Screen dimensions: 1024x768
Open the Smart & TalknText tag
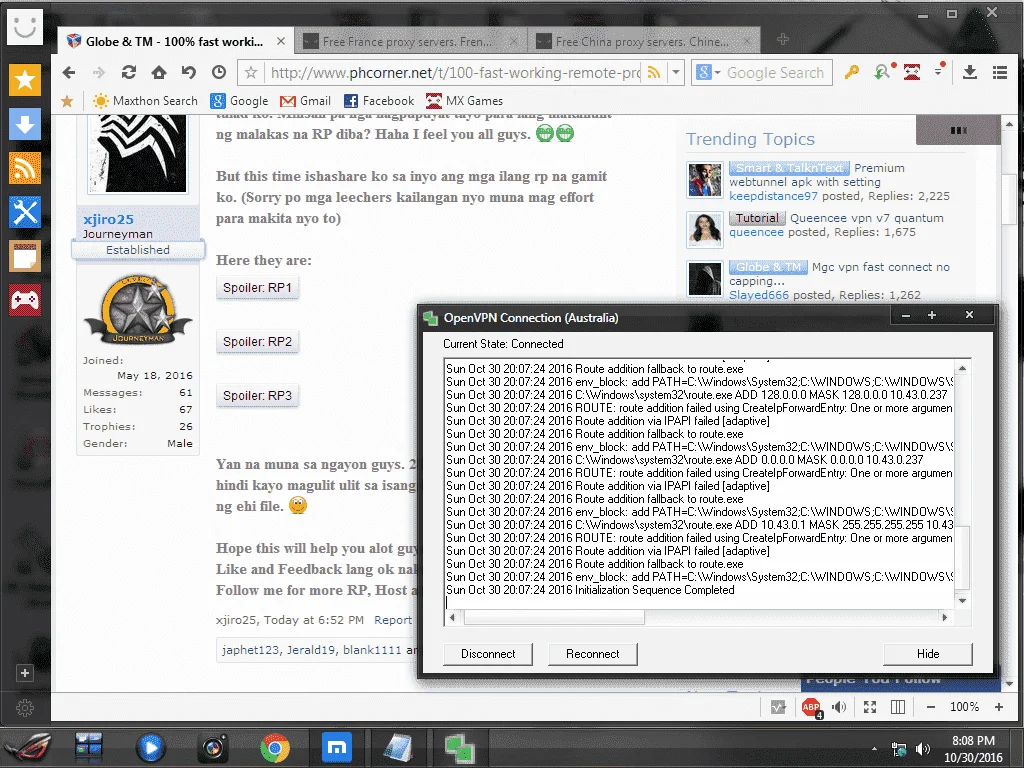pos(789,168)
